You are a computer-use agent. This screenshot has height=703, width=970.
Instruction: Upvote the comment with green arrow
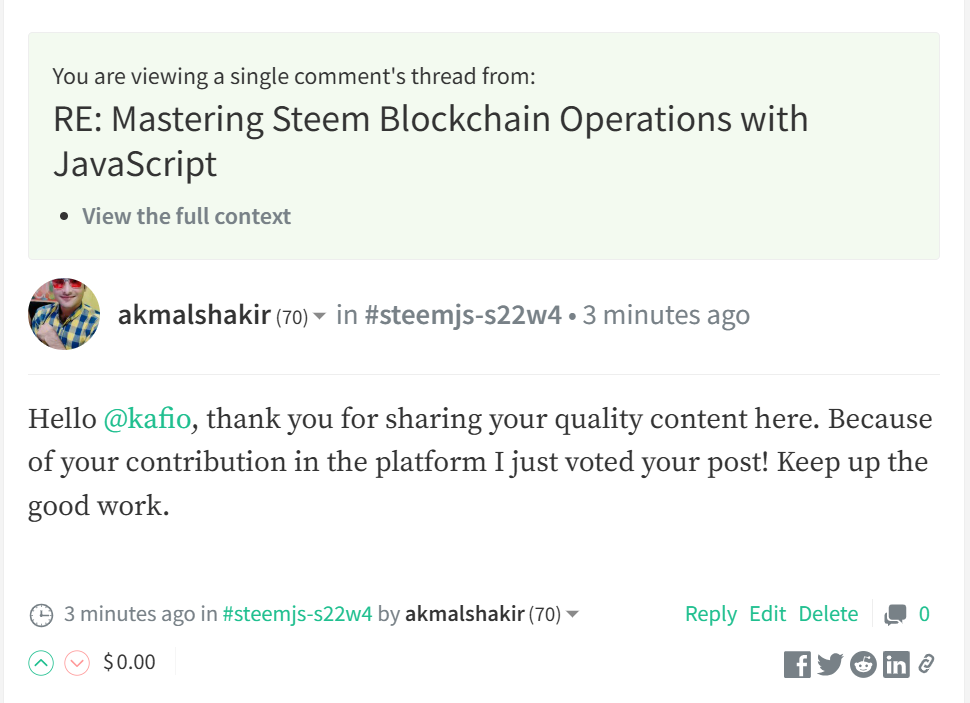[x=41, y=663]
